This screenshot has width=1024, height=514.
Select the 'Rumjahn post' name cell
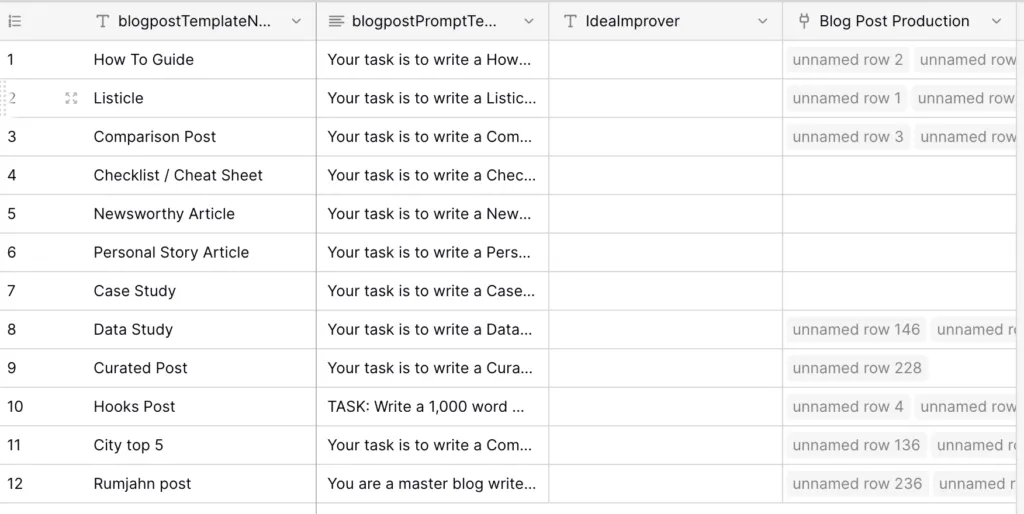(142, 484)
